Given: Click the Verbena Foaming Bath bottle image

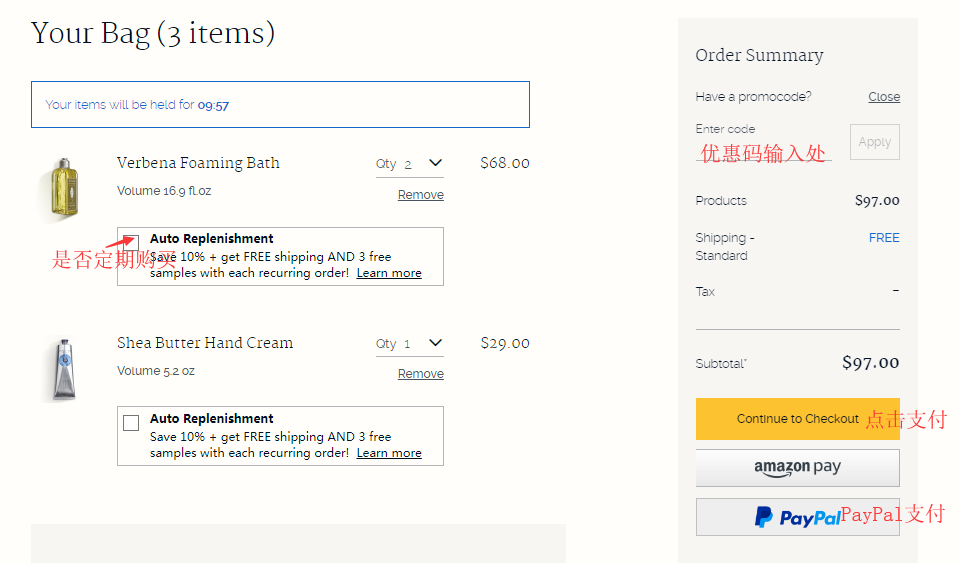Looking at the screenshot, I should click(64, 190).
